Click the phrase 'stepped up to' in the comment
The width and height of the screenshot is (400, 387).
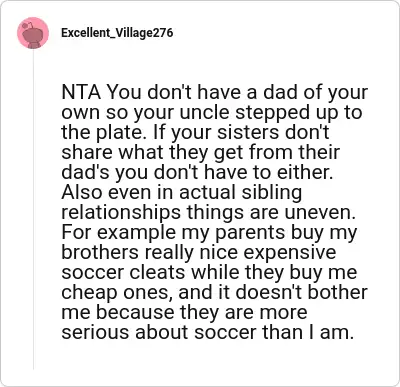click(x=299, y=113)
